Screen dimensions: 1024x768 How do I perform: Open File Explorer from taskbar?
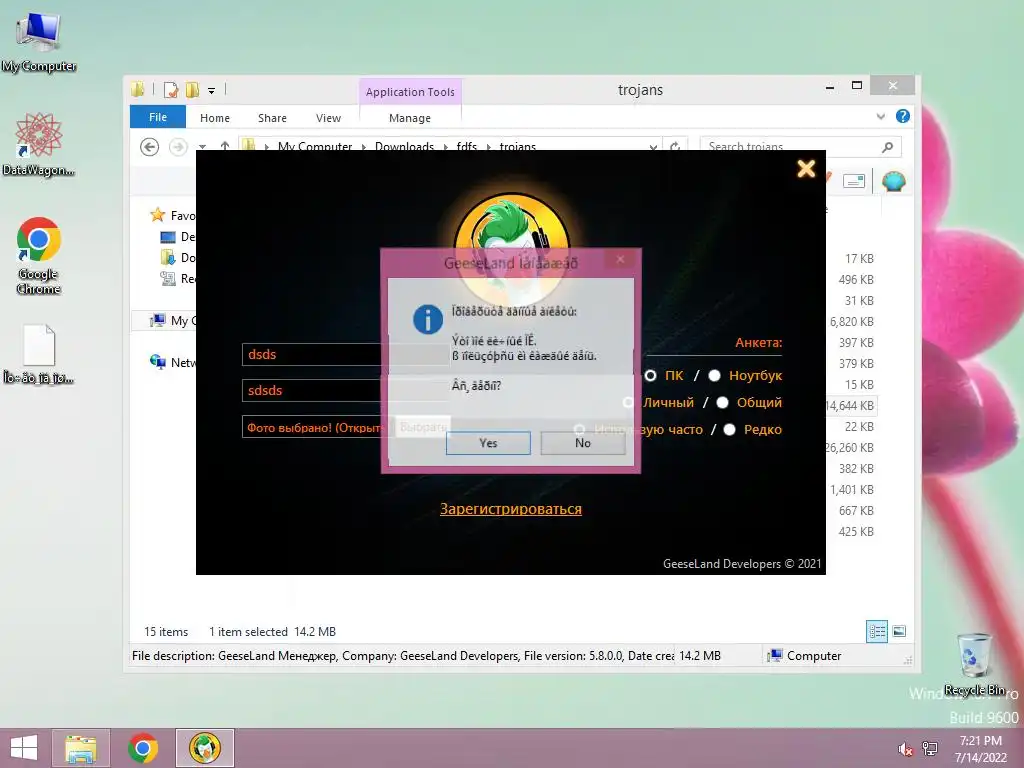(x=81, y=748)
